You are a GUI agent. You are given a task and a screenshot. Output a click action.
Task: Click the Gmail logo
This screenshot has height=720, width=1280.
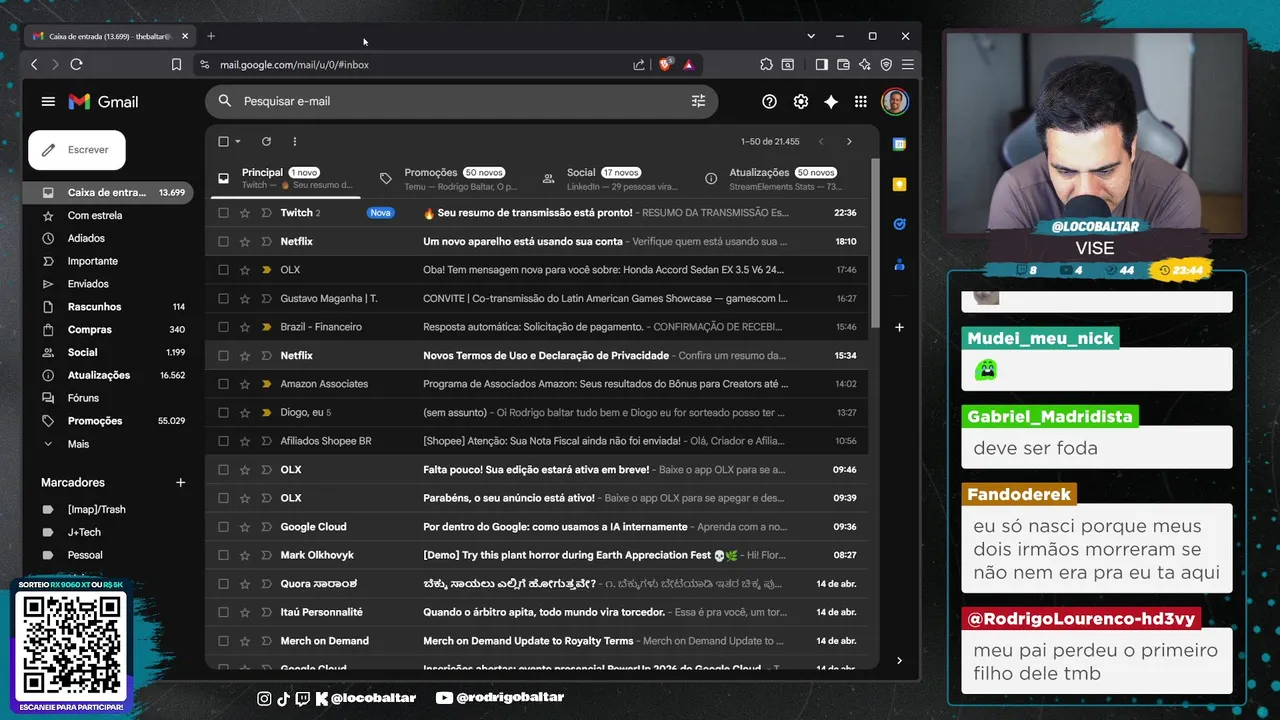click(103, 101)
